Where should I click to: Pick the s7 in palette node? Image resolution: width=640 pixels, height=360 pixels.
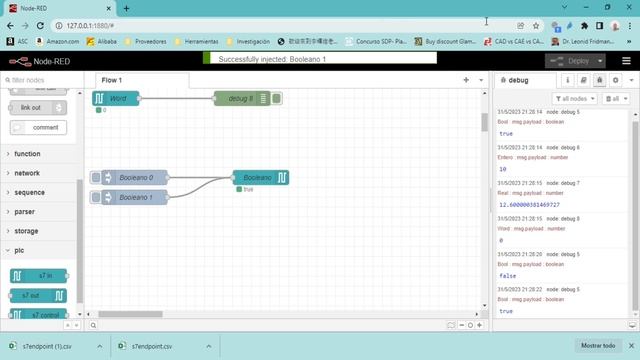[38, 276]
